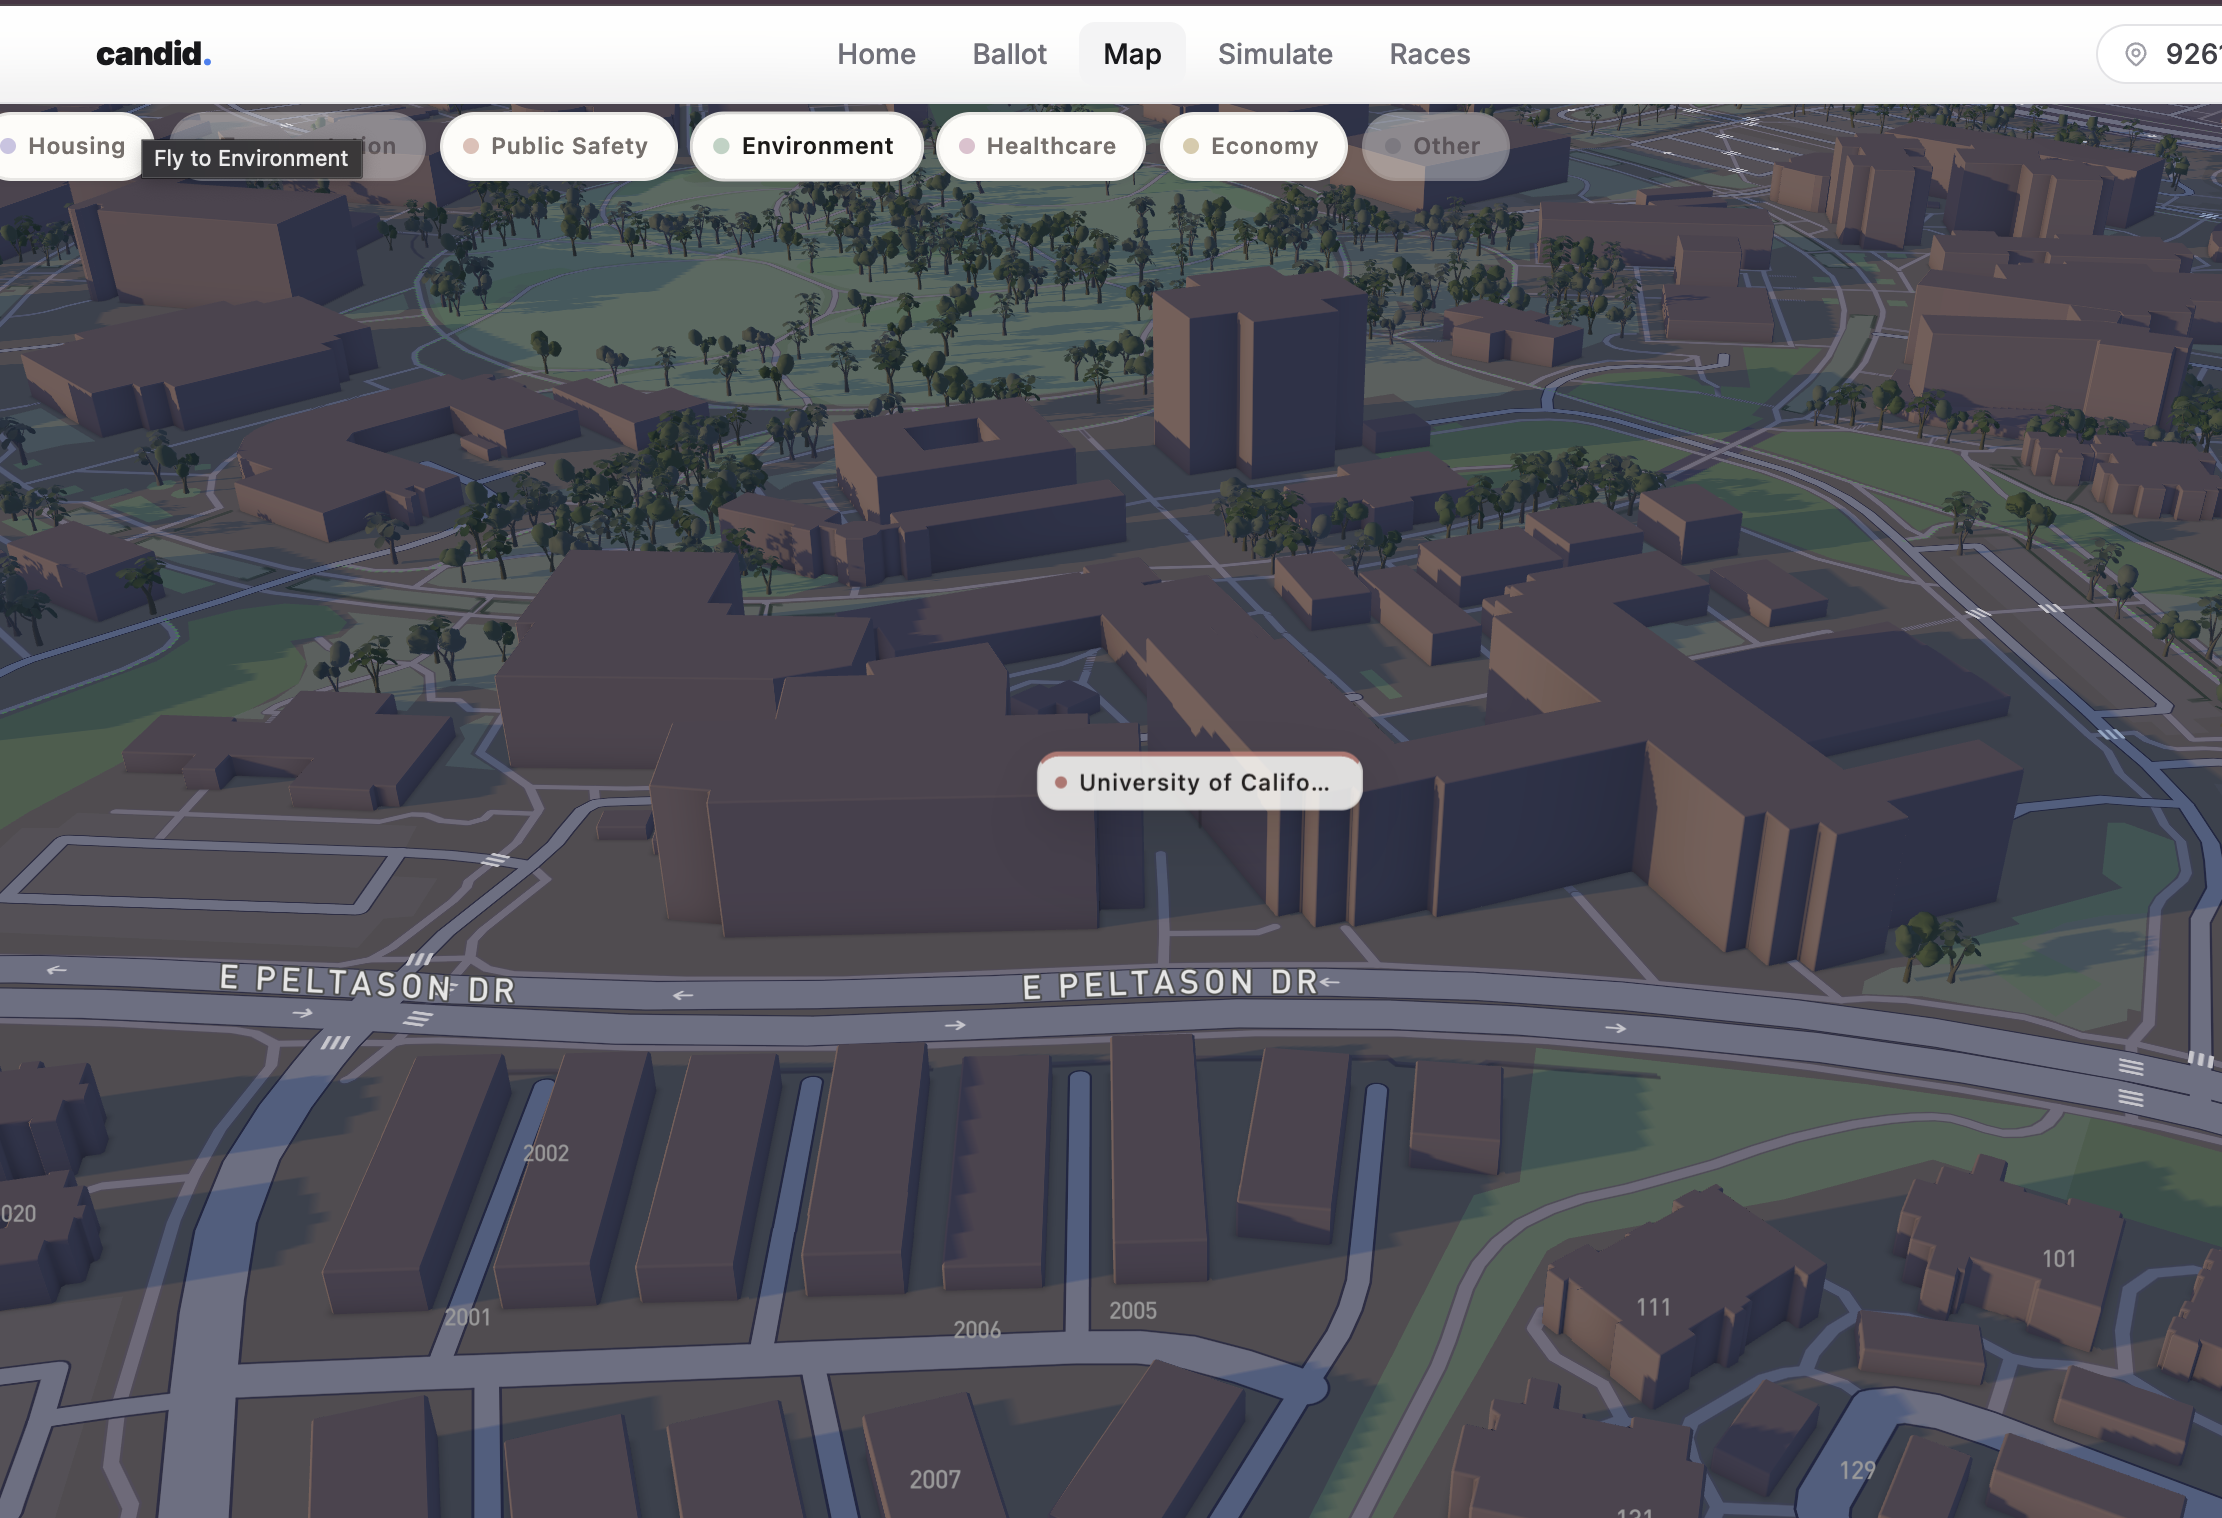Click the pink dot in Healthcare chip
This screenshot has width=2222, height=1518.
[967, 146]
